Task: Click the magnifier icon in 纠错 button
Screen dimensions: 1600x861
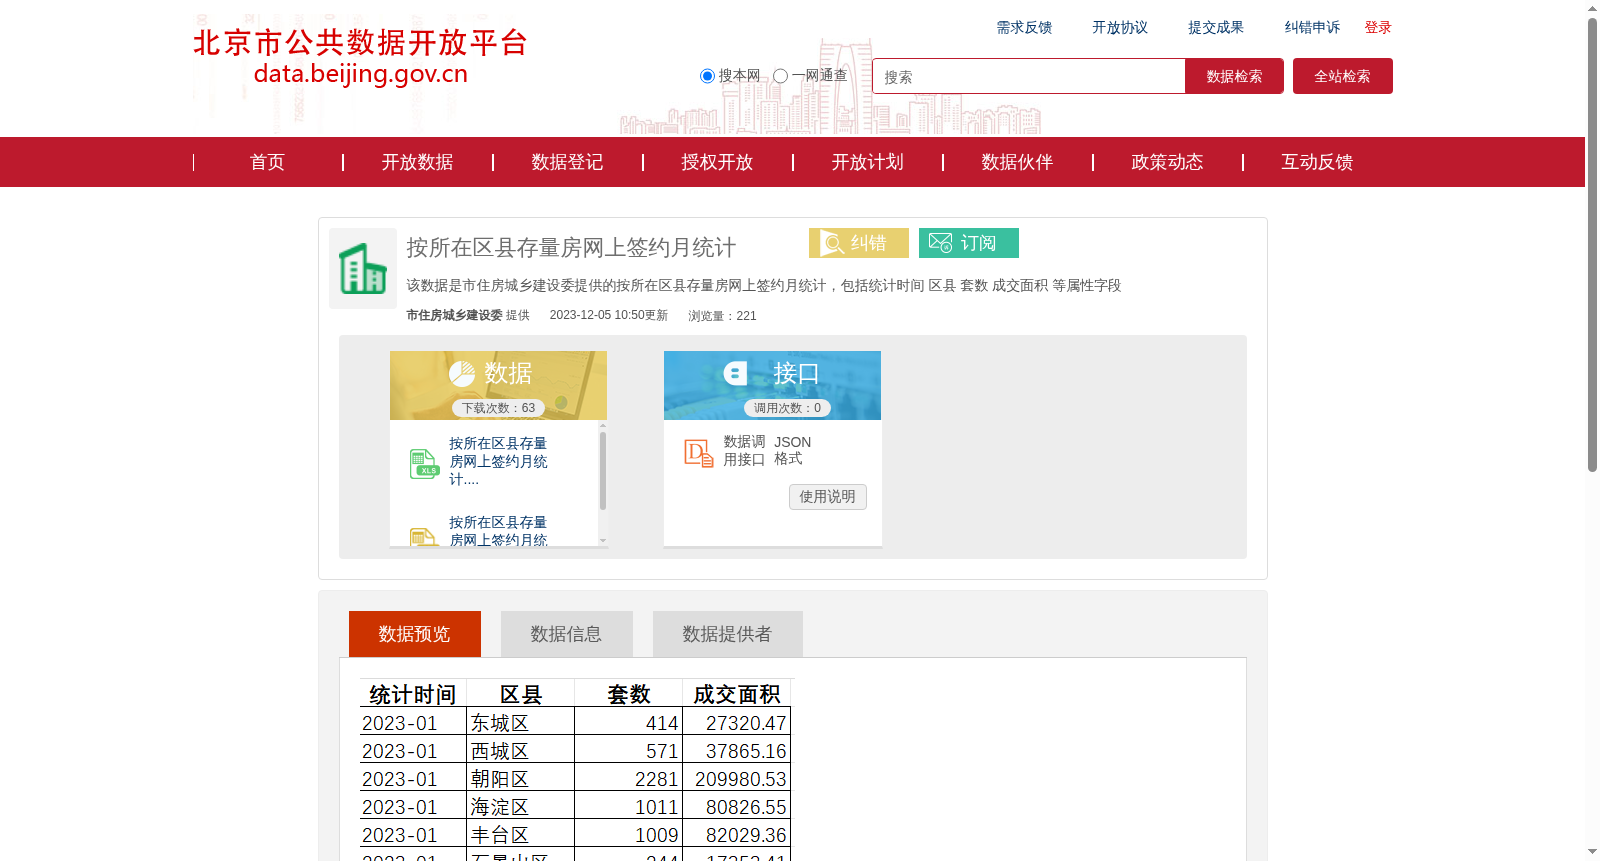Action: pyautogui.click(x=833, y=243)
